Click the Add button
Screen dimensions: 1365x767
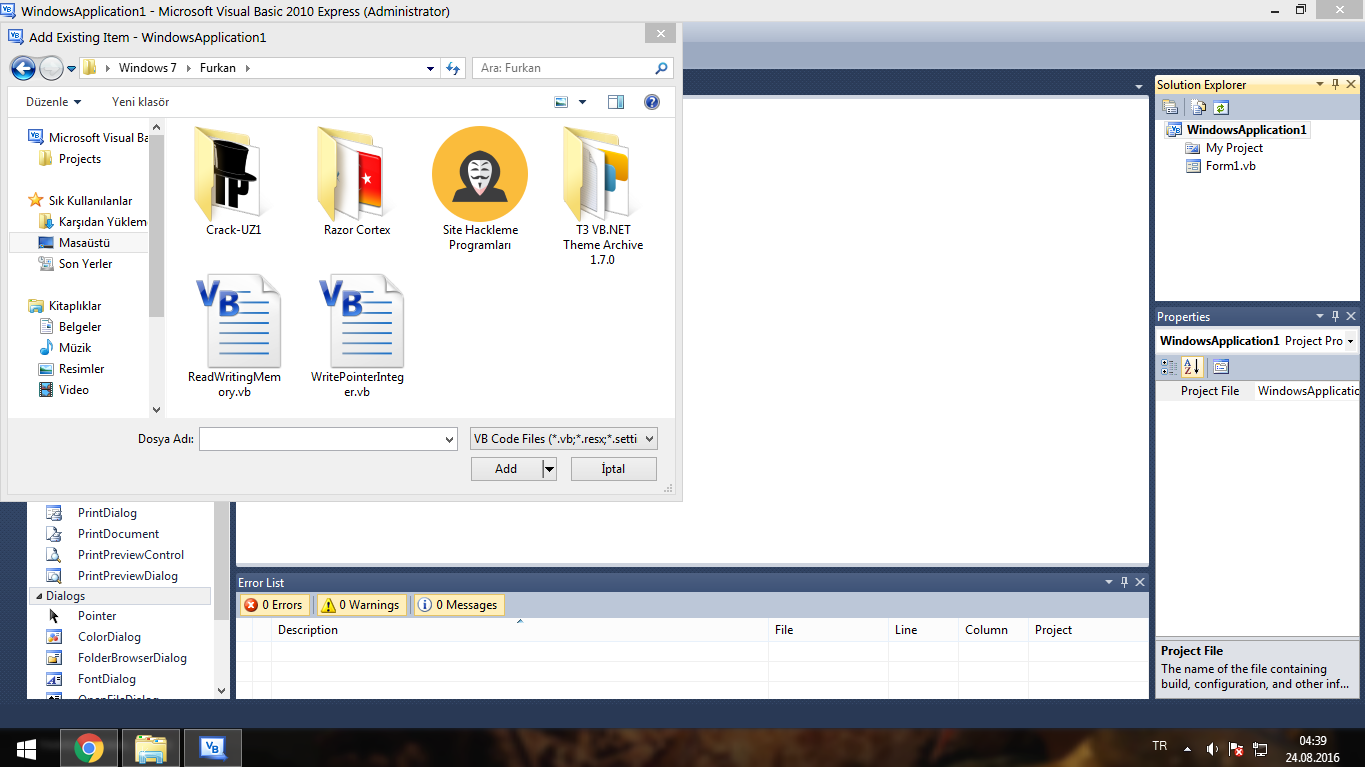click(x=506, y=469)
